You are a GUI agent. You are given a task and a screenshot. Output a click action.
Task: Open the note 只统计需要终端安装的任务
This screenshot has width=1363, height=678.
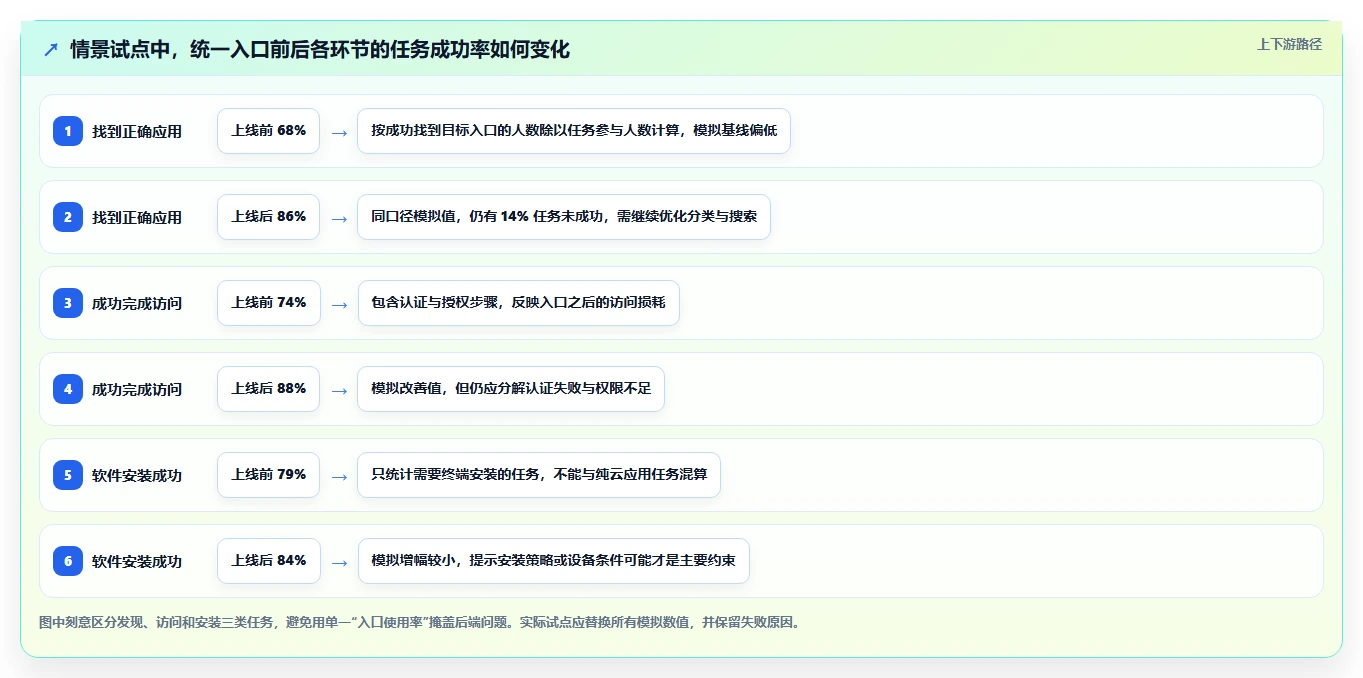tap(539, 475)
